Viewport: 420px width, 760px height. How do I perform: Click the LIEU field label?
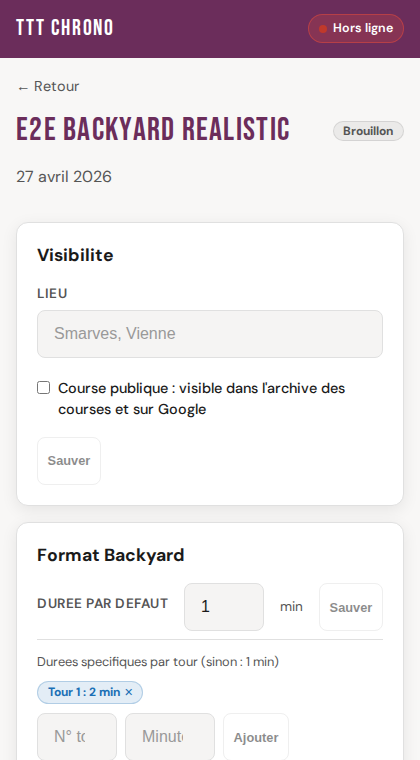[52, 294]
